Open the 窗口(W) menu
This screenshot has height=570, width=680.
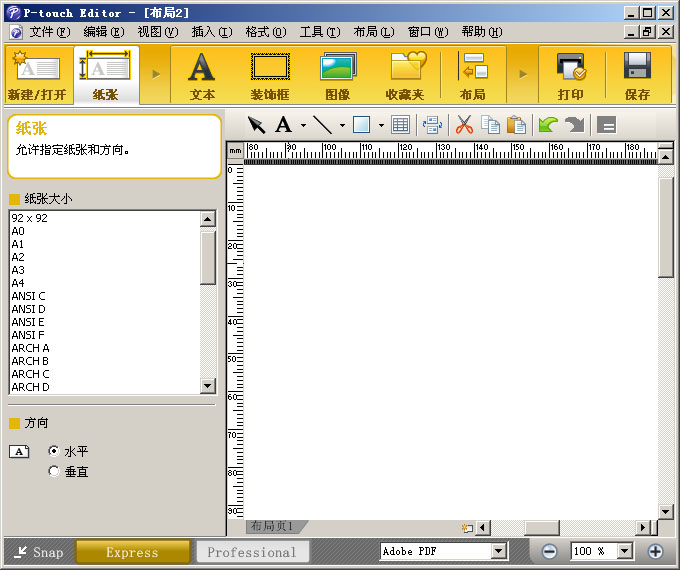click(x=428, y=32)
